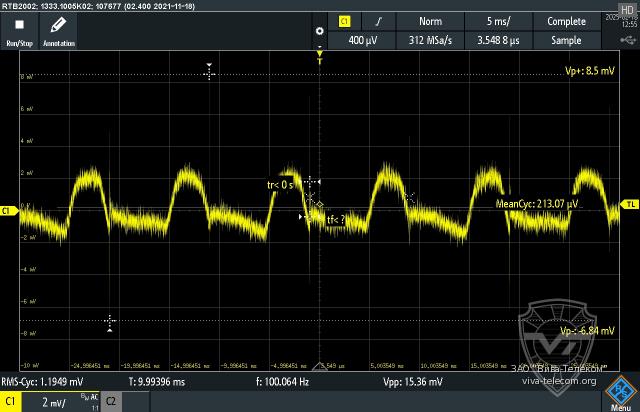This screenshot has height=412, width=640.
Task: Select the C1 ground level marker
Action: [9, 211]
